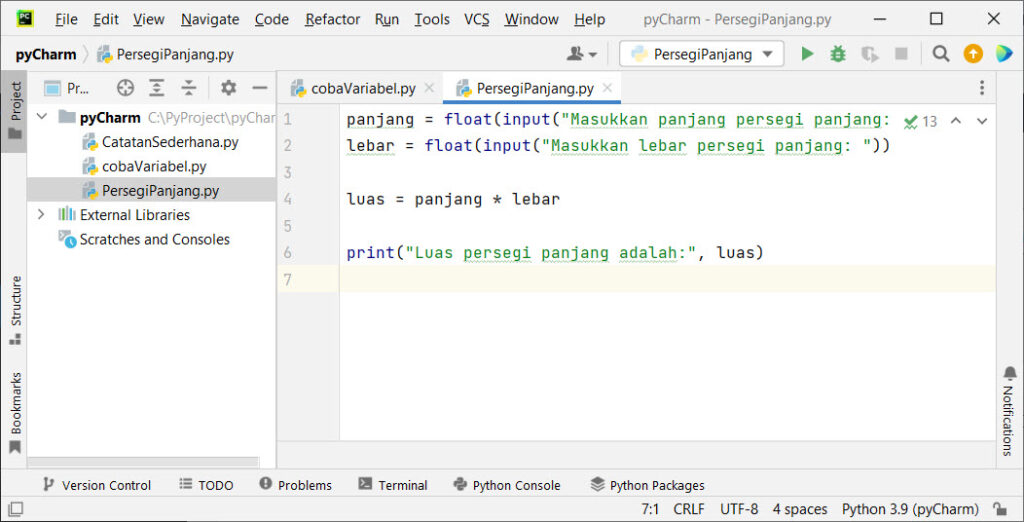Viewport: 1024px width, 522px height.
Task: Toggle the Project tool window side tab
Action: 15,111
